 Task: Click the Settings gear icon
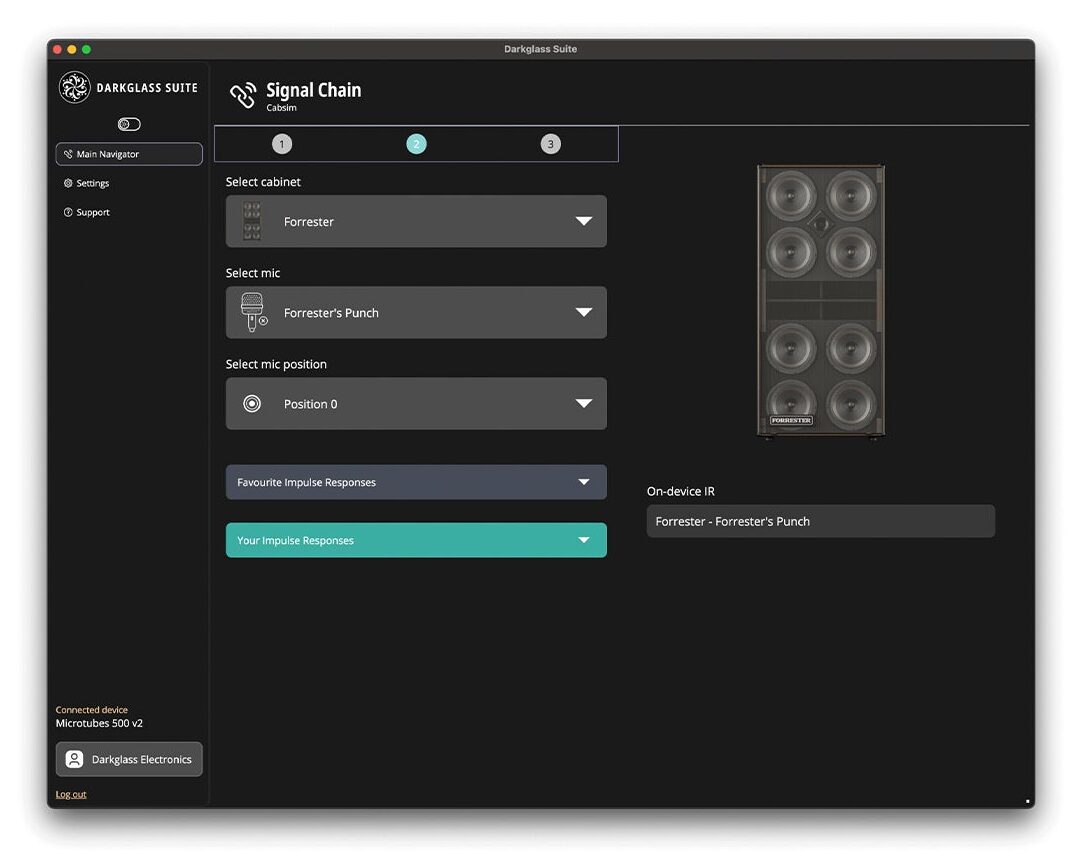tap(68, 183)
